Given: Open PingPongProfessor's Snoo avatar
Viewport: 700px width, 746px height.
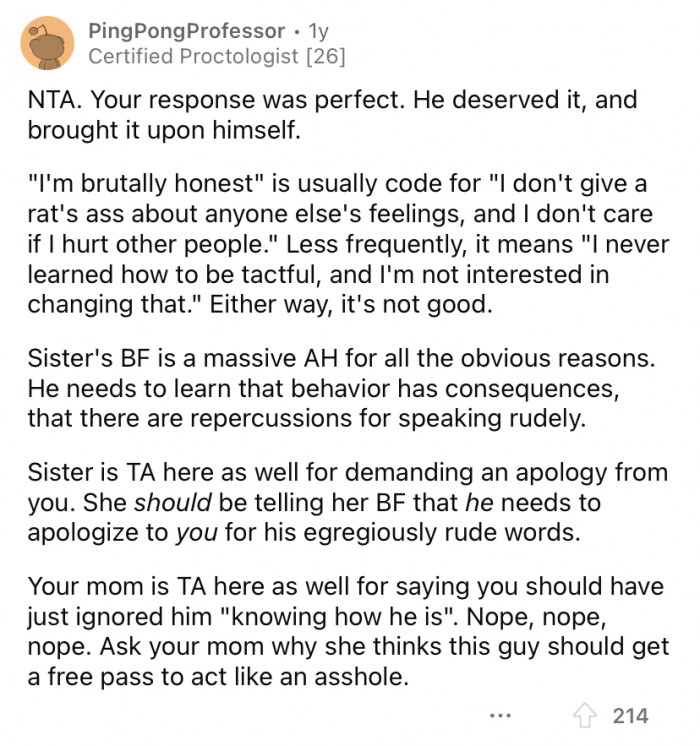Looking at the screenshot, I should tap(47, 43).
